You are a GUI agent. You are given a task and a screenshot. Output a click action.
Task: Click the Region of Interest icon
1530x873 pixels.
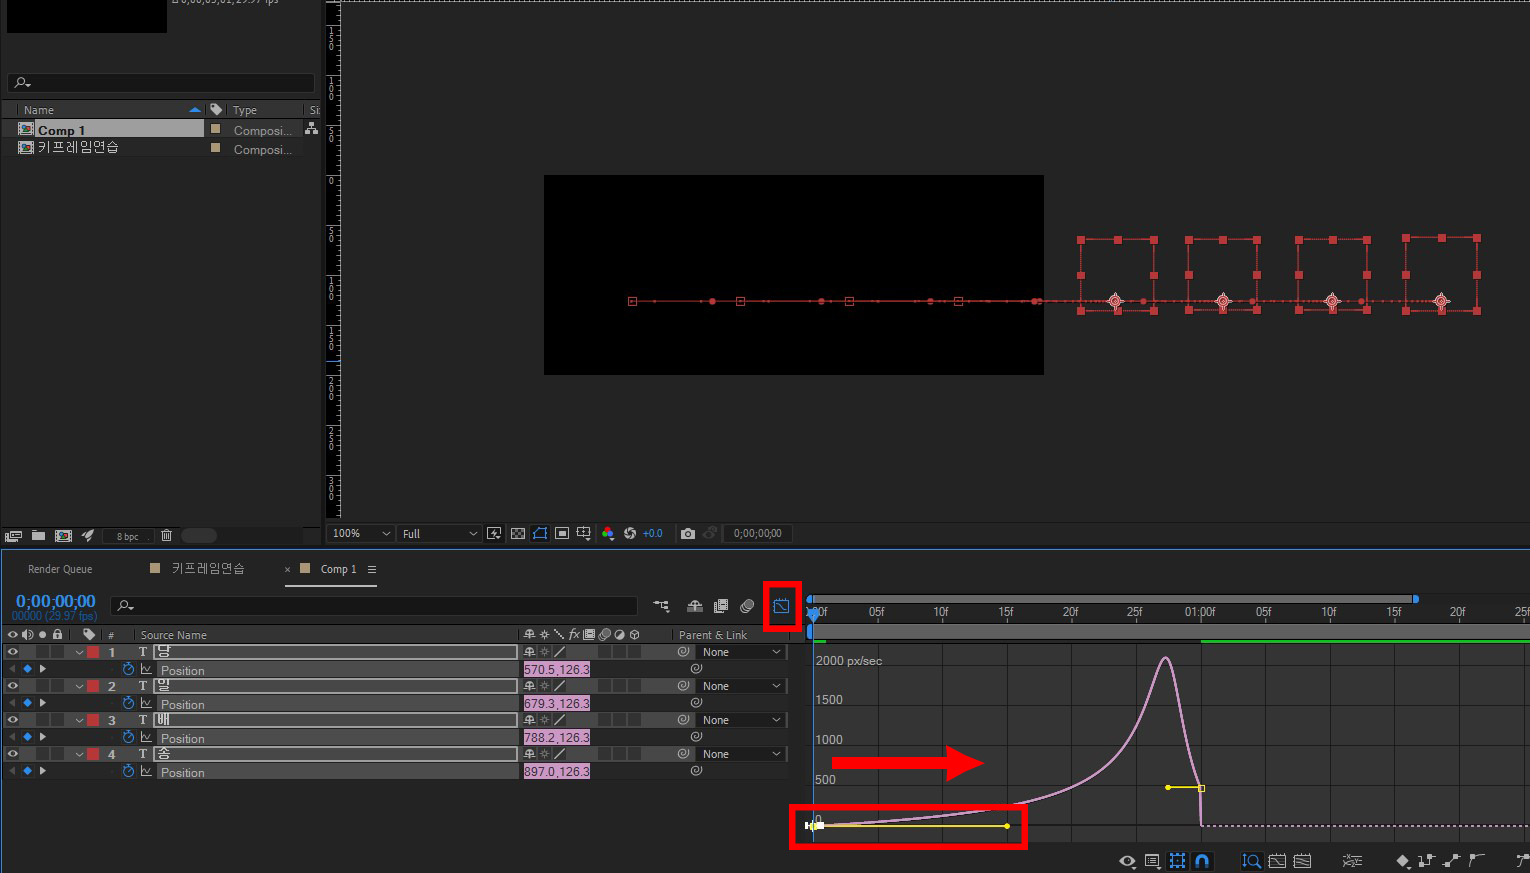[562, 534]
